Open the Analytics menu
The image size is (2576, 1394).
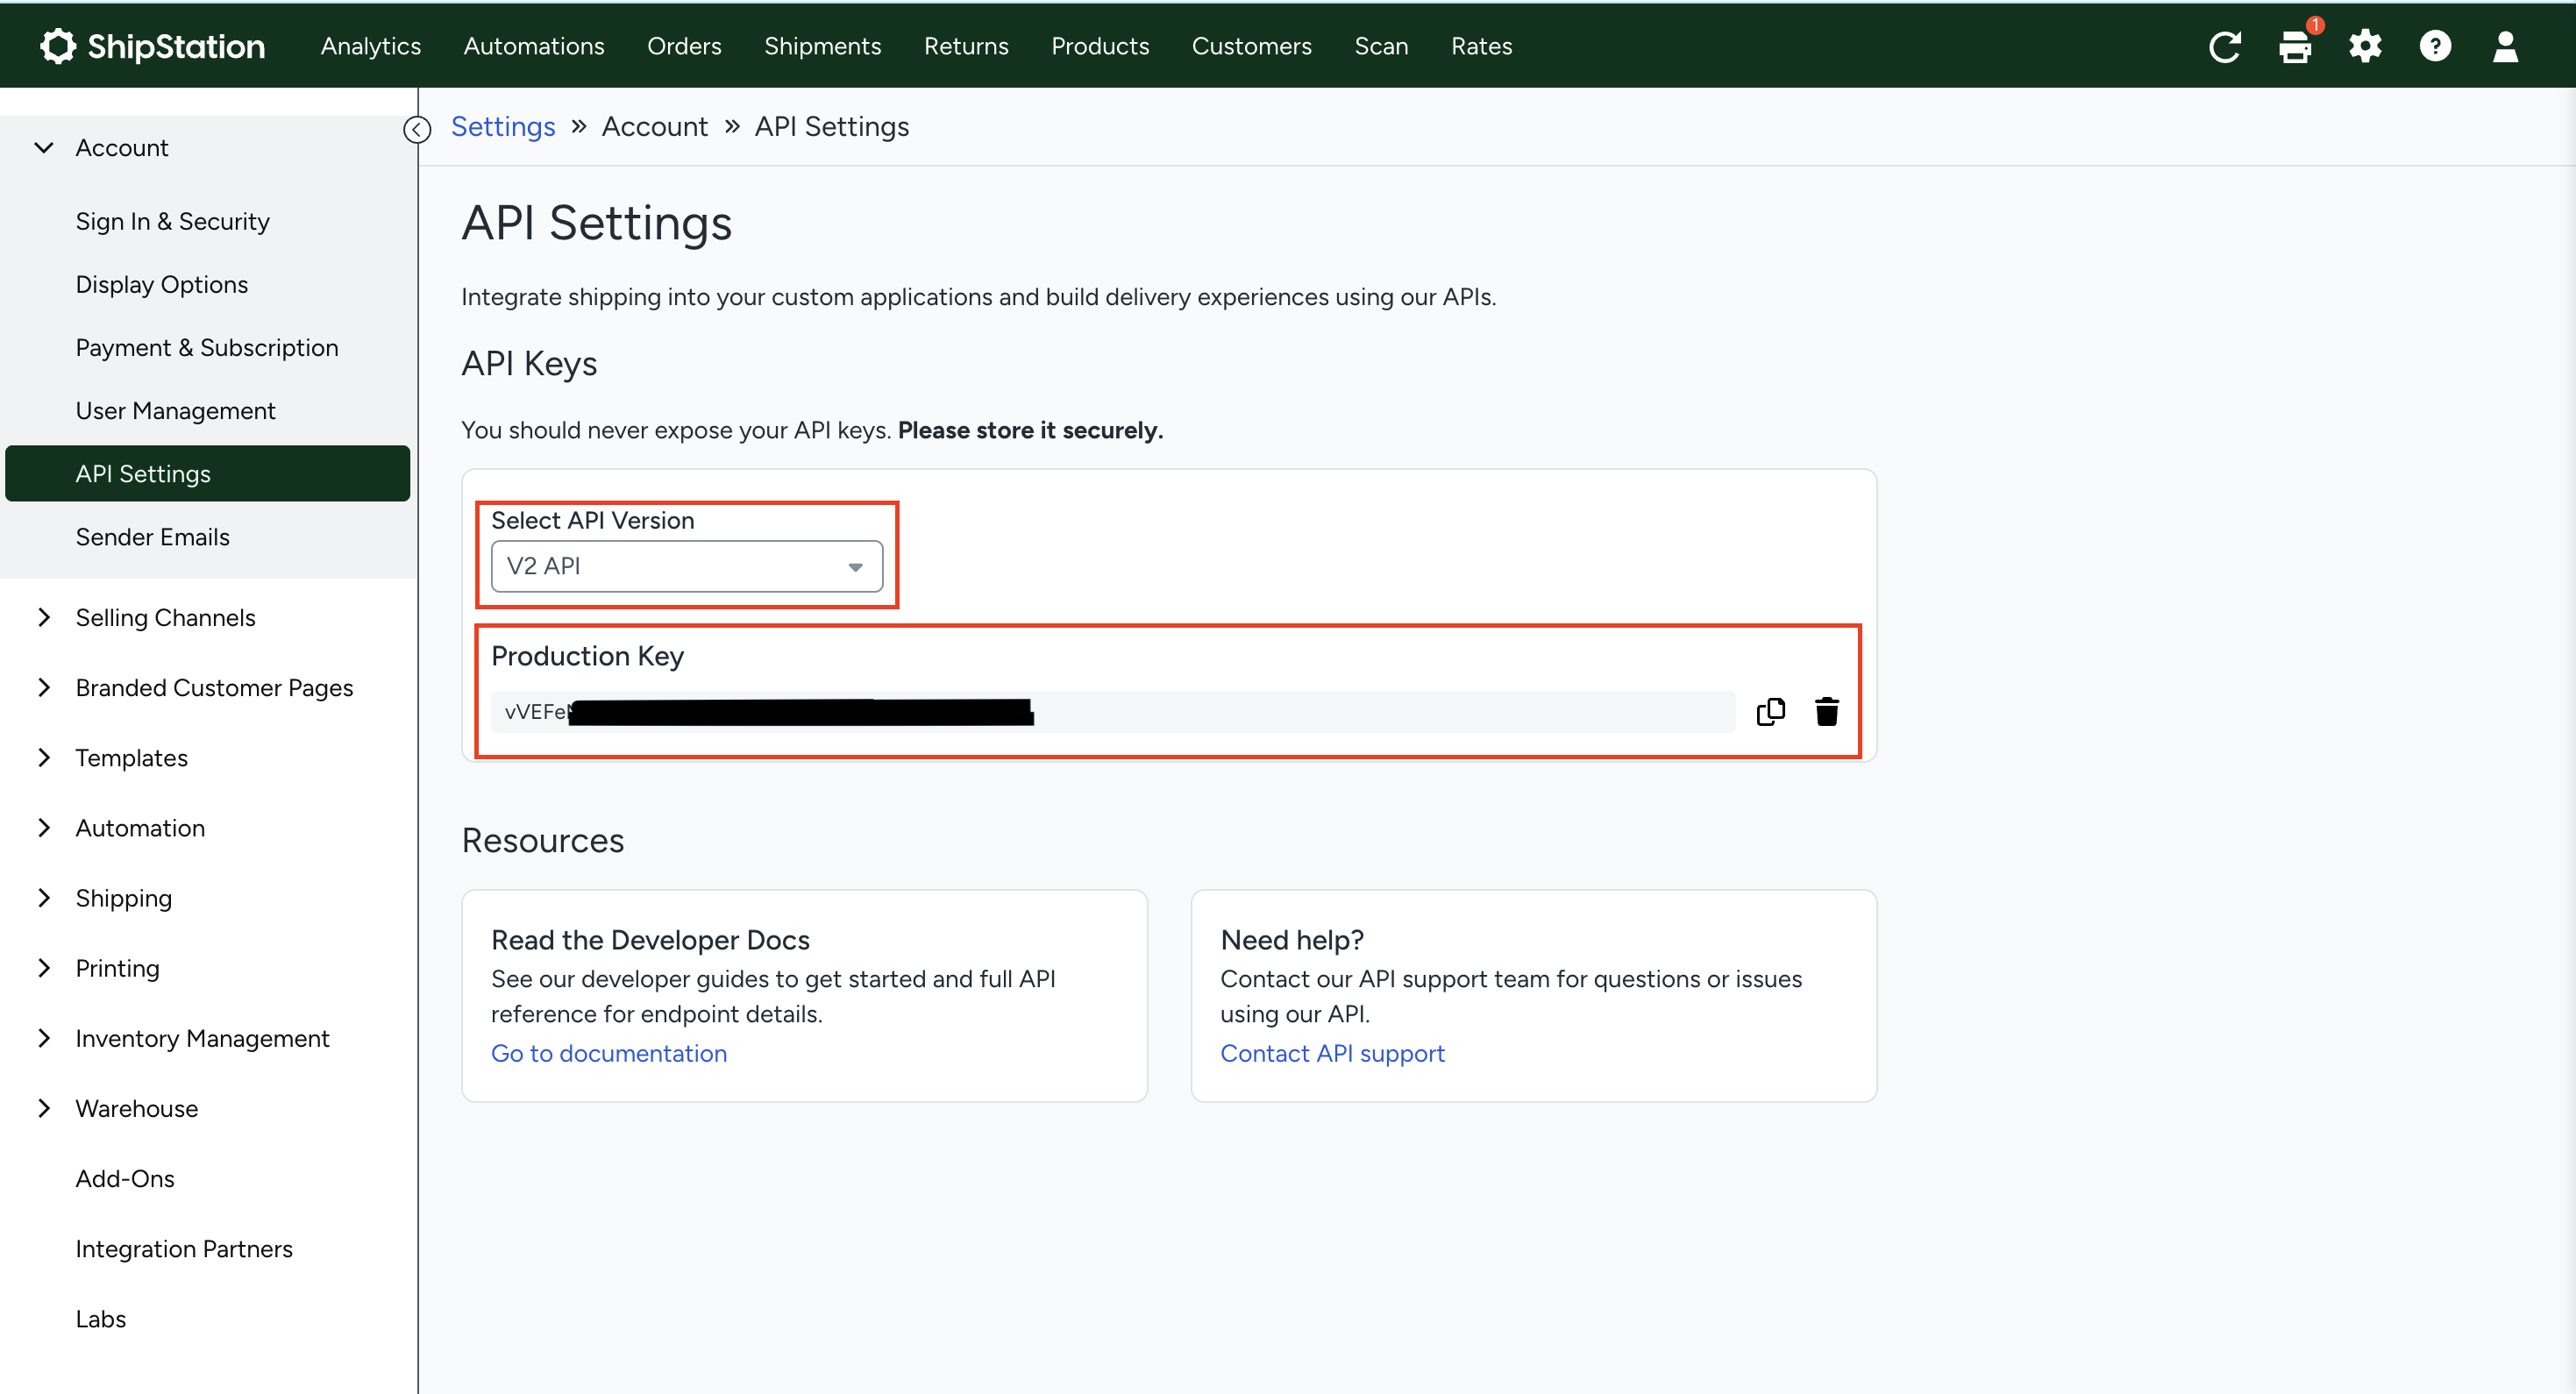[370, 46]
